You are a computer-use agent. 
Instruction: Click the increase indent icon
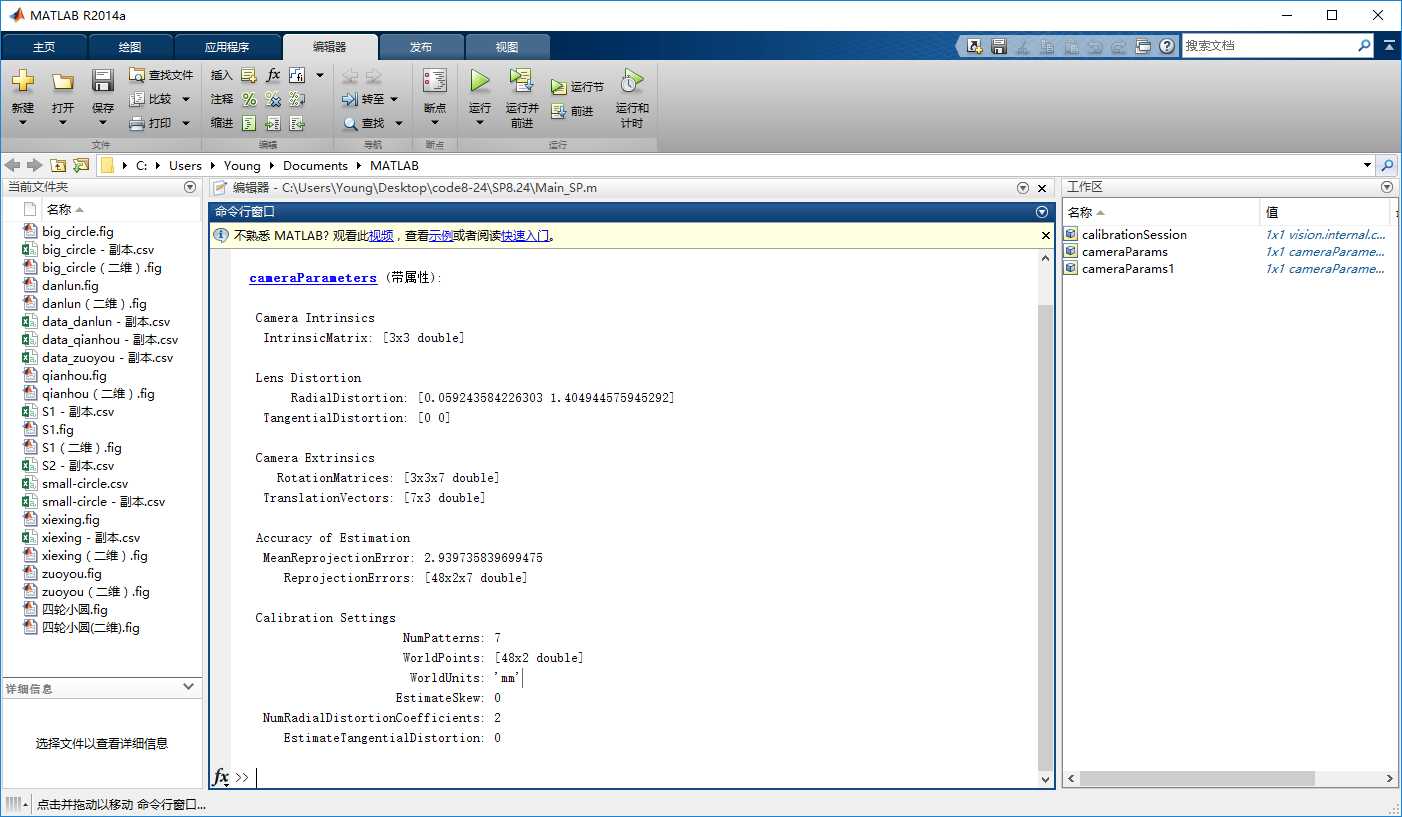click(273, 123)
